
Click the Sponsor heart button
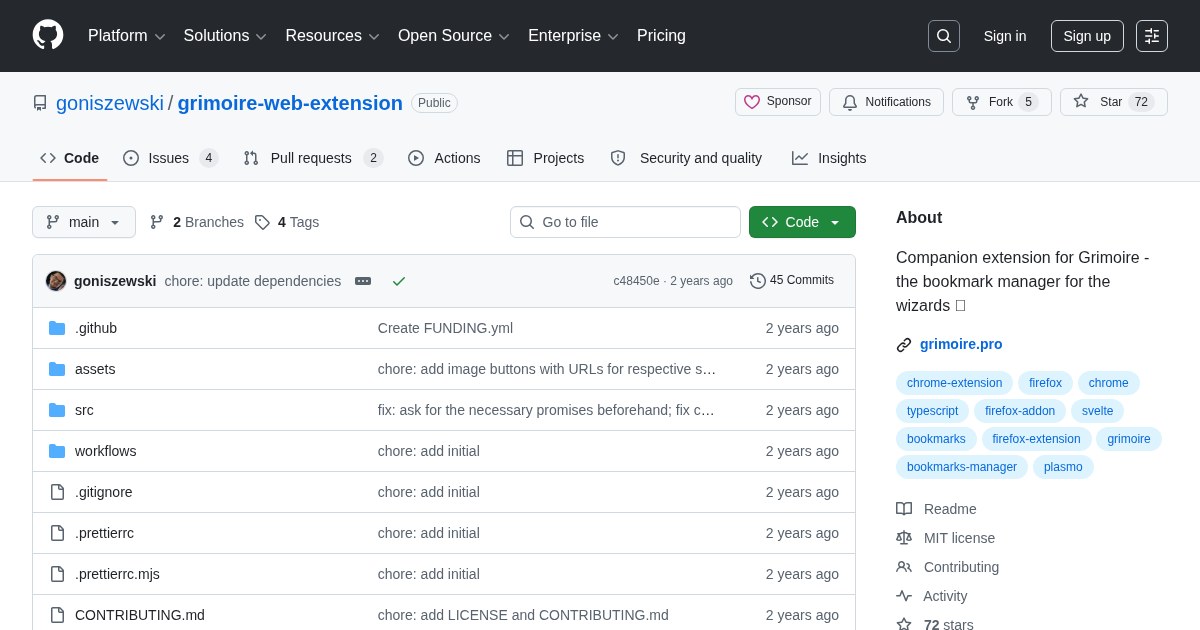click(778, 102)
